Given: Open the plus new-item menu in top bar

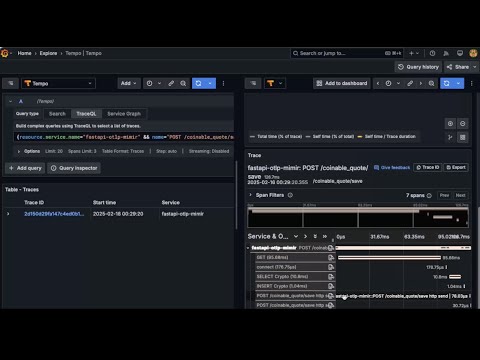Looking at the screenshot, I should tap(414, 53).
